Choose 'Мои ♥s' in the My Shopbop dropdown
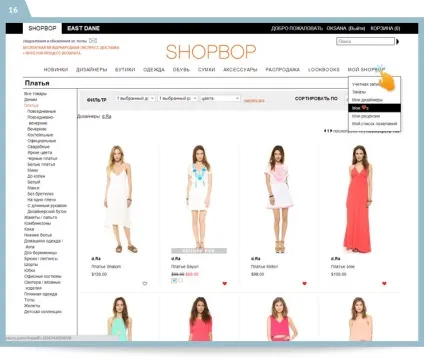The height and width of the screenshot is (360, 424). [x=374, y=108]
